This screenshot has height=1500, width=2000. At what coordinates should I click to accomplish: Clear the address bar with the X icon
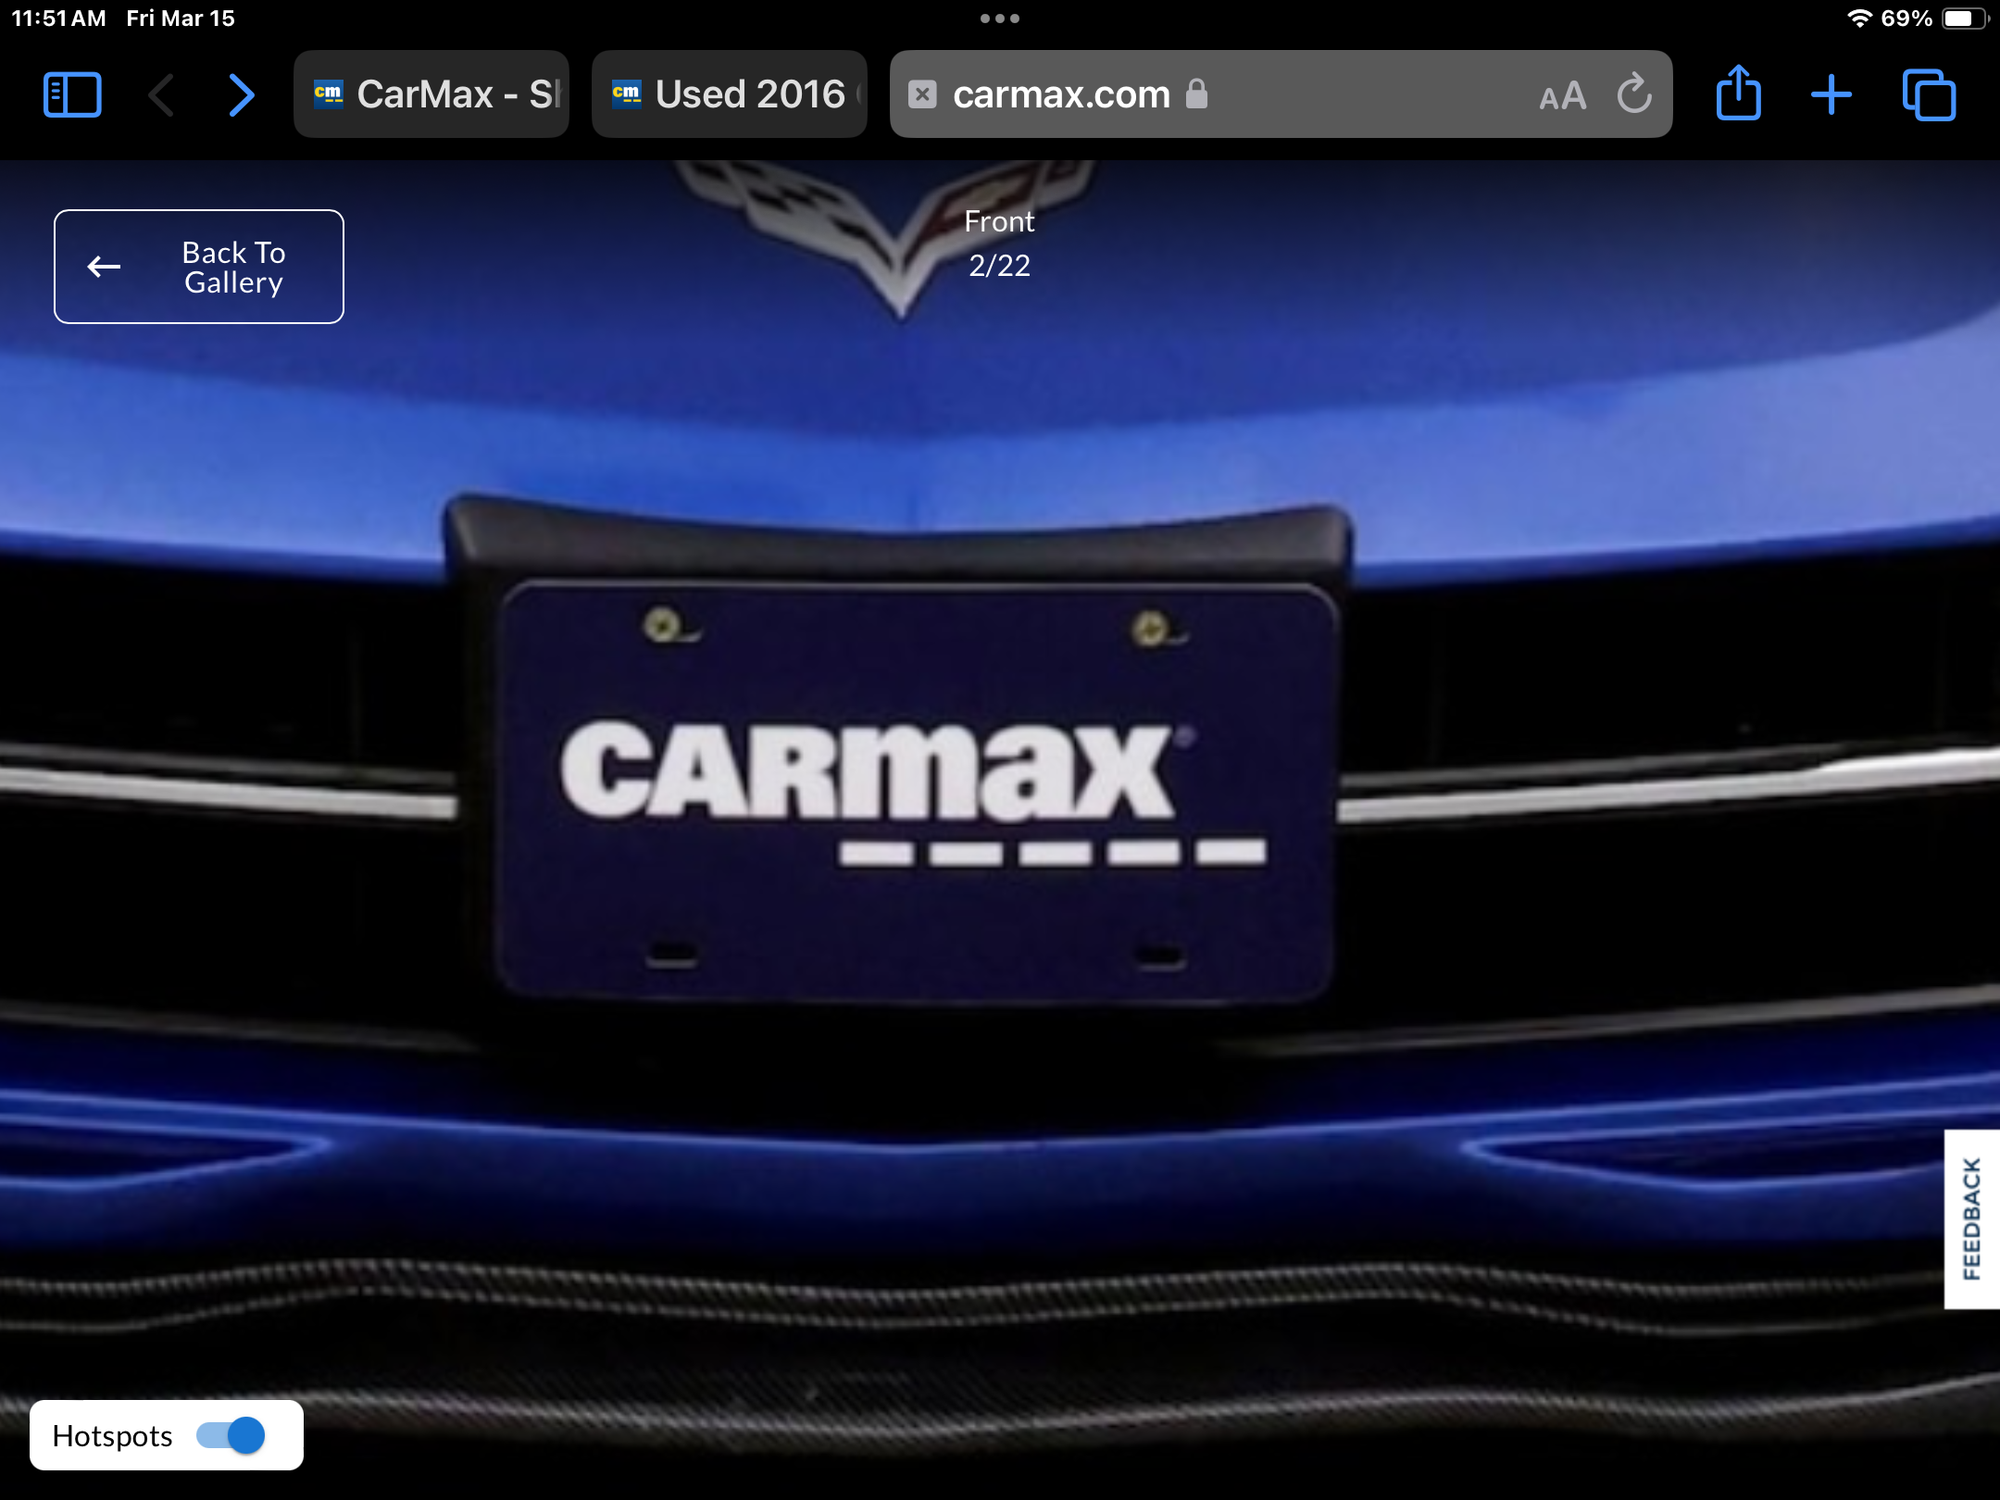pyautogui.click(x=922, y=94)
